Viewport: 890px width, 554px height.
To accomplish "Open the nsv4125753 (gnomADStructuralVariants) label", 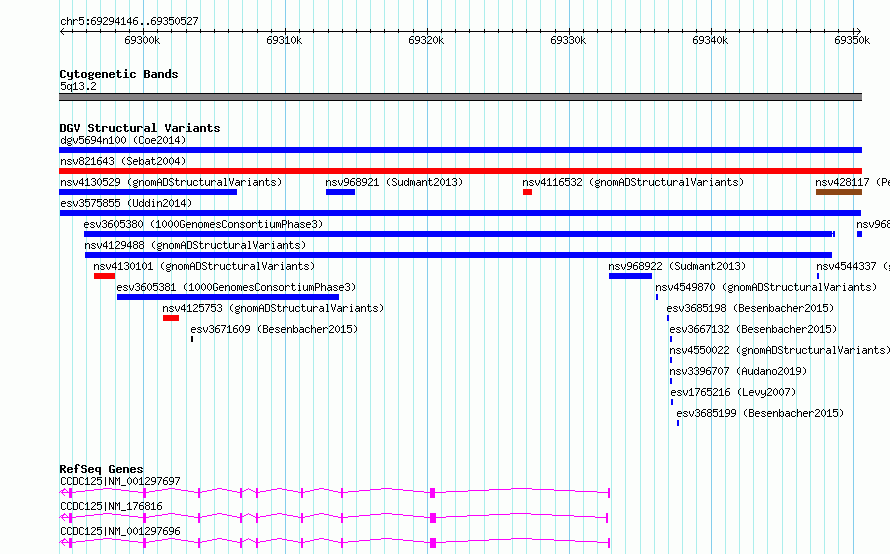I will 273,308.
